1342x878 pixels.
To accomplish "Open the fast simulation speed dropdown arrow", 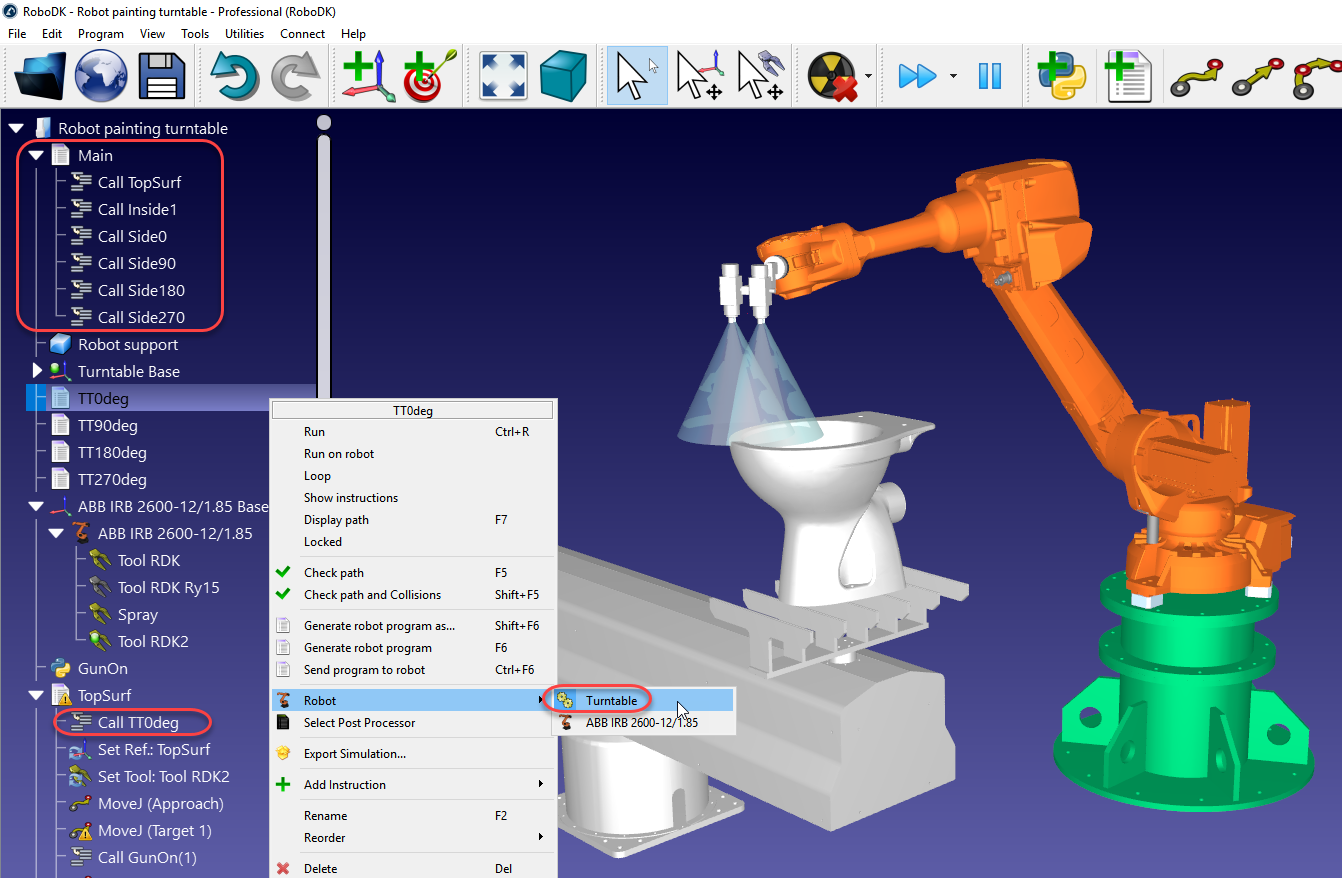I will tap(953, 76).
